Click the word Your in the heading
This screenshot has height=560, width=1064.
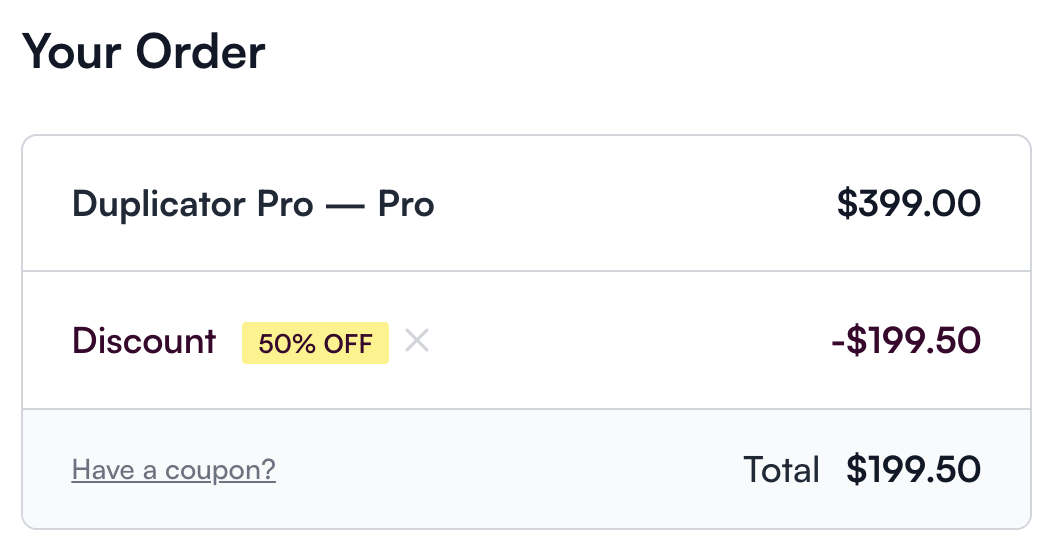[71, 52]
